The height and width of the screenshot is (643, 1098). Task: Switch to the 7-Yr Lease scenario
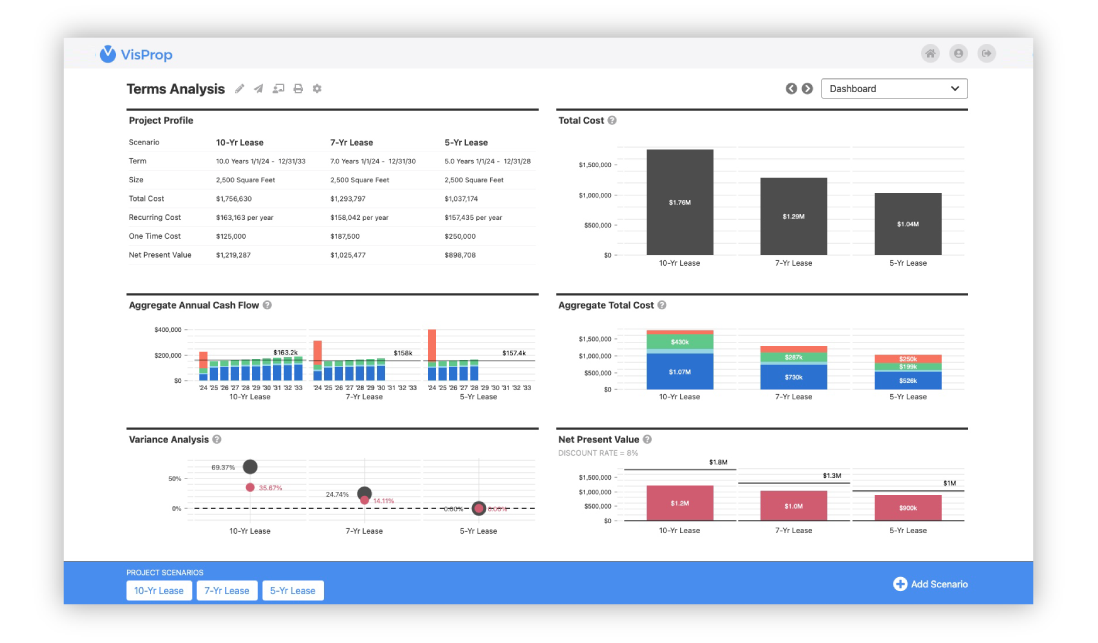227,590
